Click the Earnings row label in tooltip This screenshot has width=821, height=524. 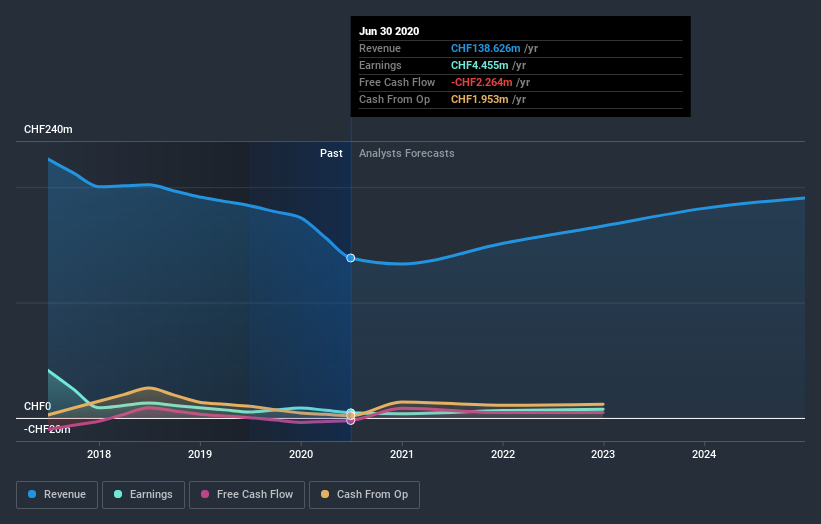click(x=380, y=65)
